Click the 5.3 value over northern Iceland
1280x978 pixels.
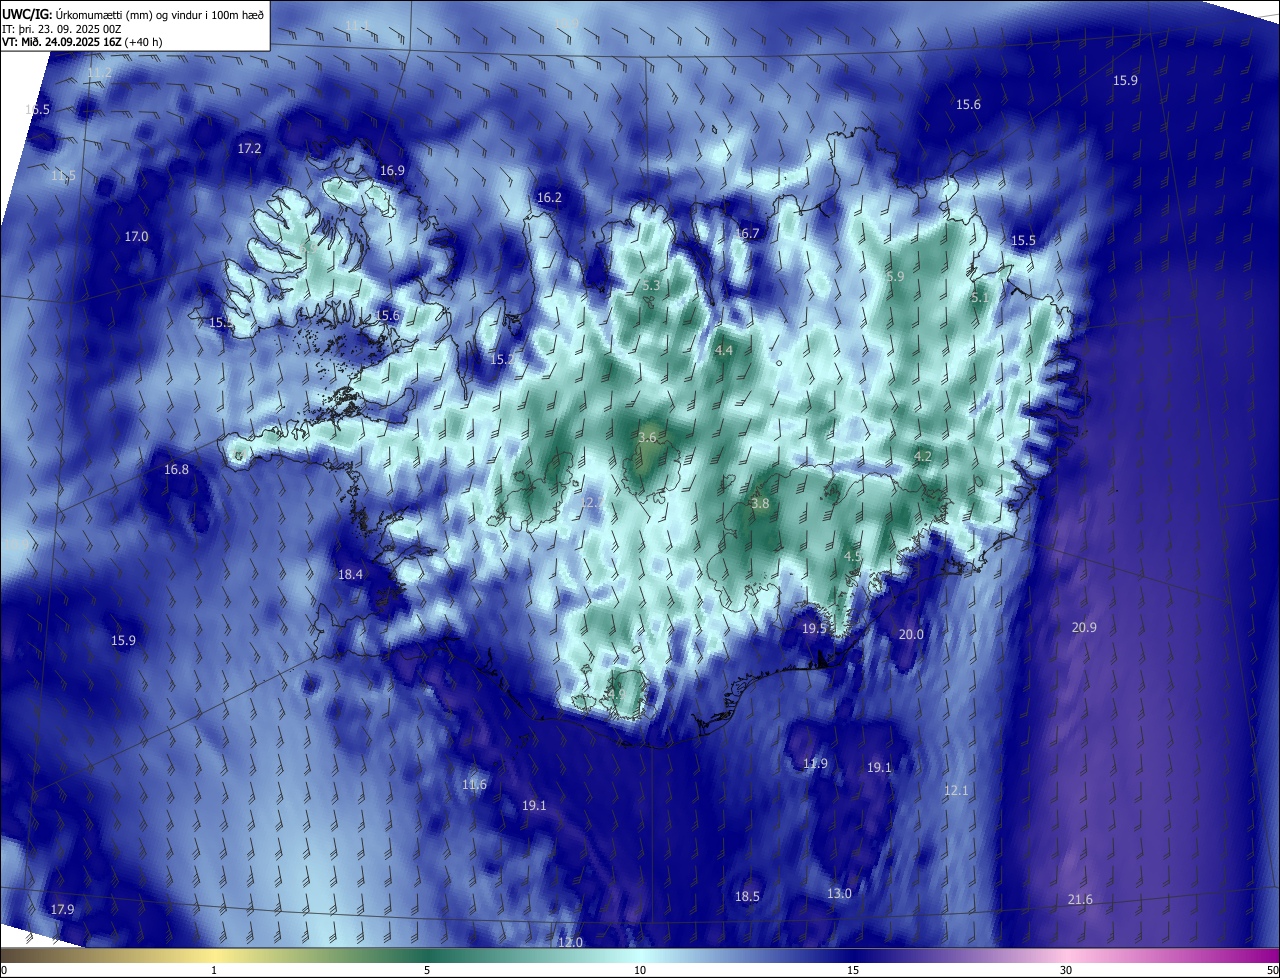point(651,285)
